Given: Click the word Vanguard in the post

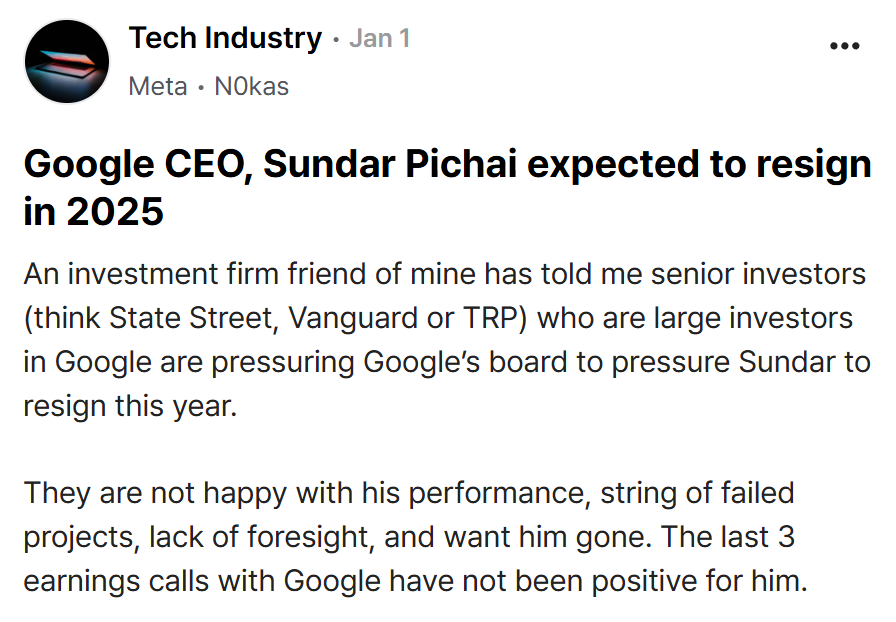Looking at the screenshot, I should click(x=353, y=318).
